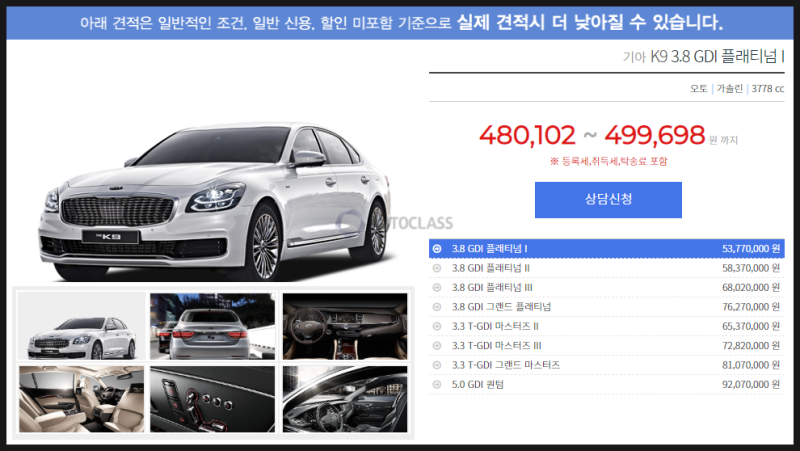
Task: Click the 3778 cc displacement text
Action: 768,89
